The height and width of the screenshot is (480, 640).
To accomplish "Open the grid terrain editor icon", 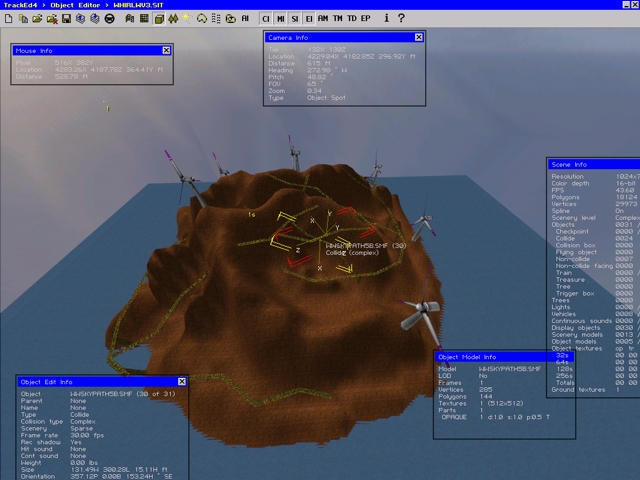I will (144, 19).
